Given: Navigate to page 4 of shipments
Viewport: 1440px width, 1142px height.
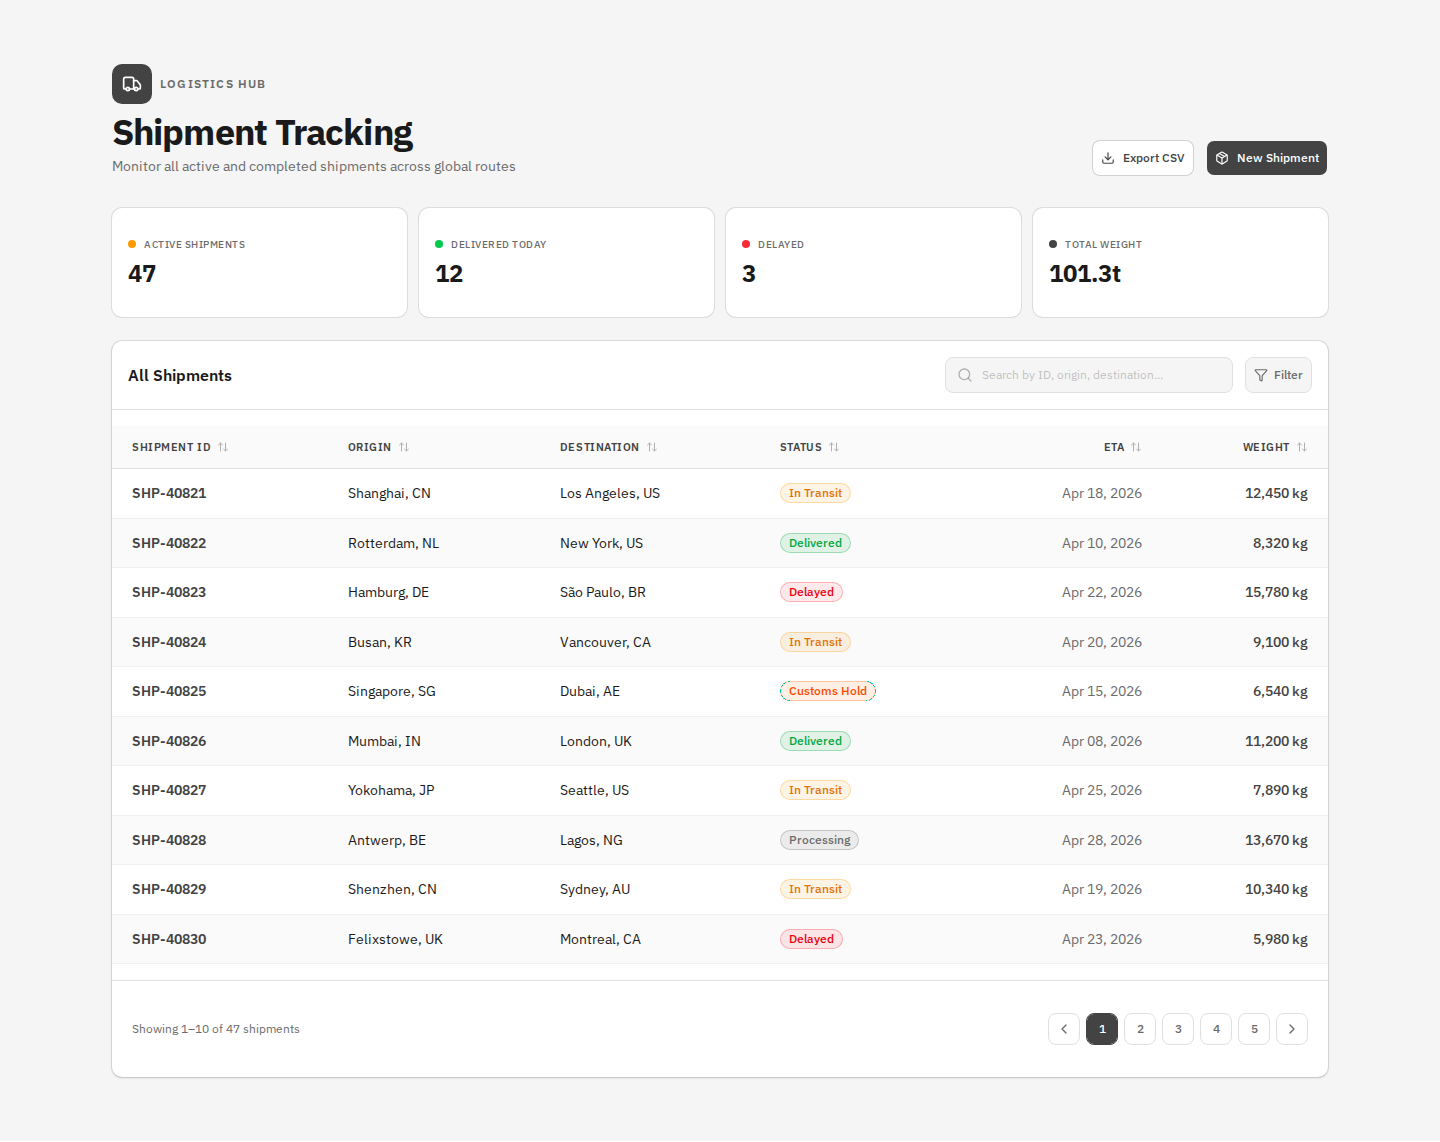Looking at the screenshot, I should click(x=1216, y=1029).
